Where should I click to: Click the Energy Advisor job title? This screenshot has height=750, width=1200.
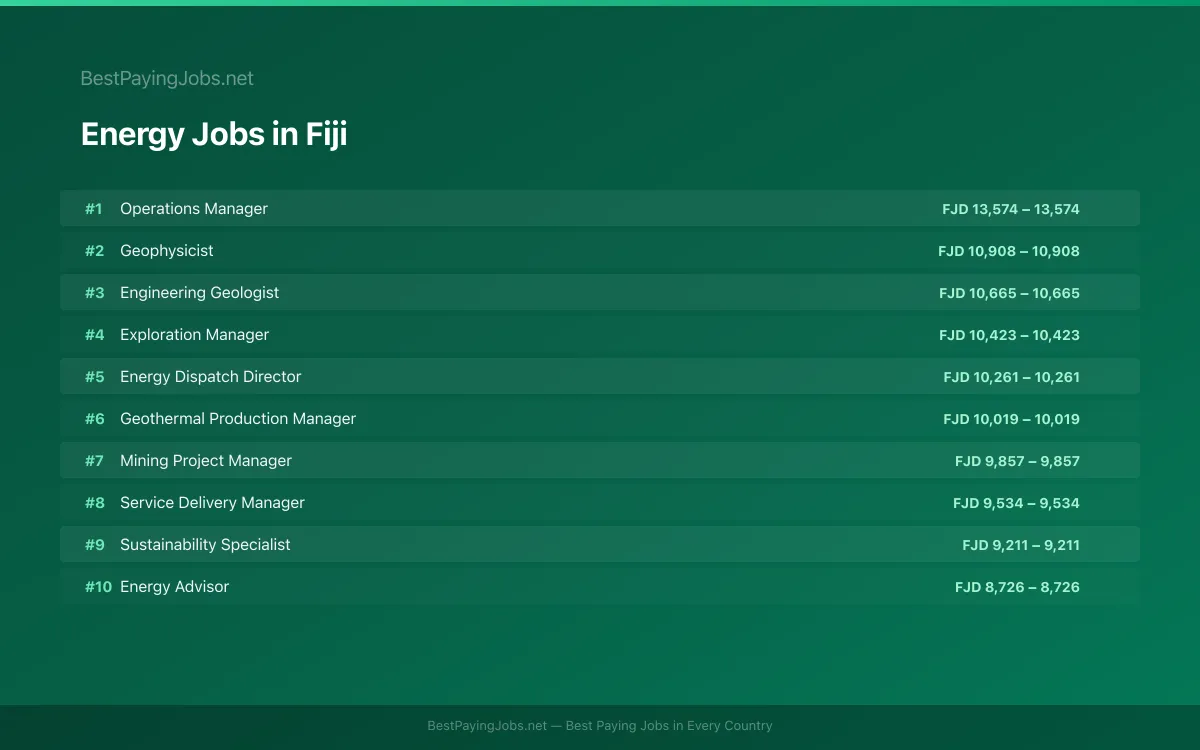point(174,587)
